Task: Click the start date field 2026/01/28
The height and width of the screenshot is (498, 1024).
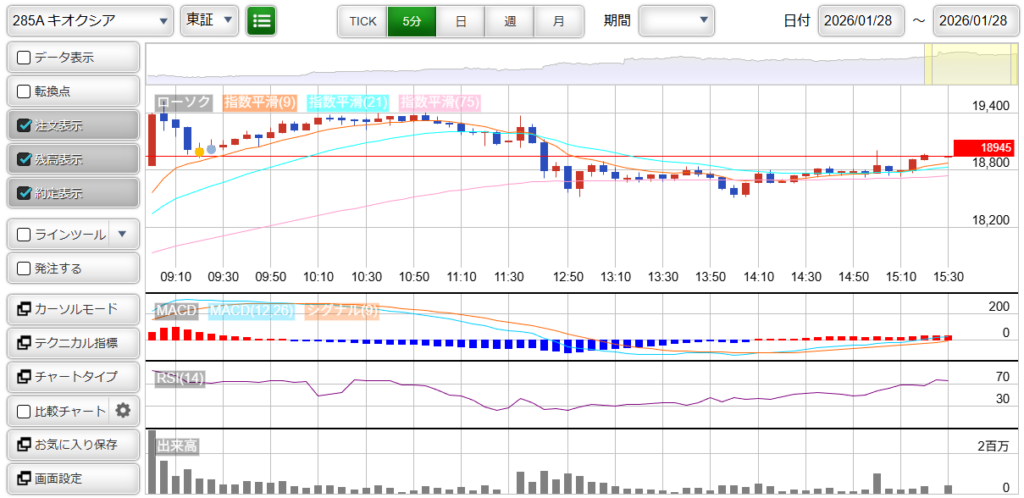Action: (861, 20)
